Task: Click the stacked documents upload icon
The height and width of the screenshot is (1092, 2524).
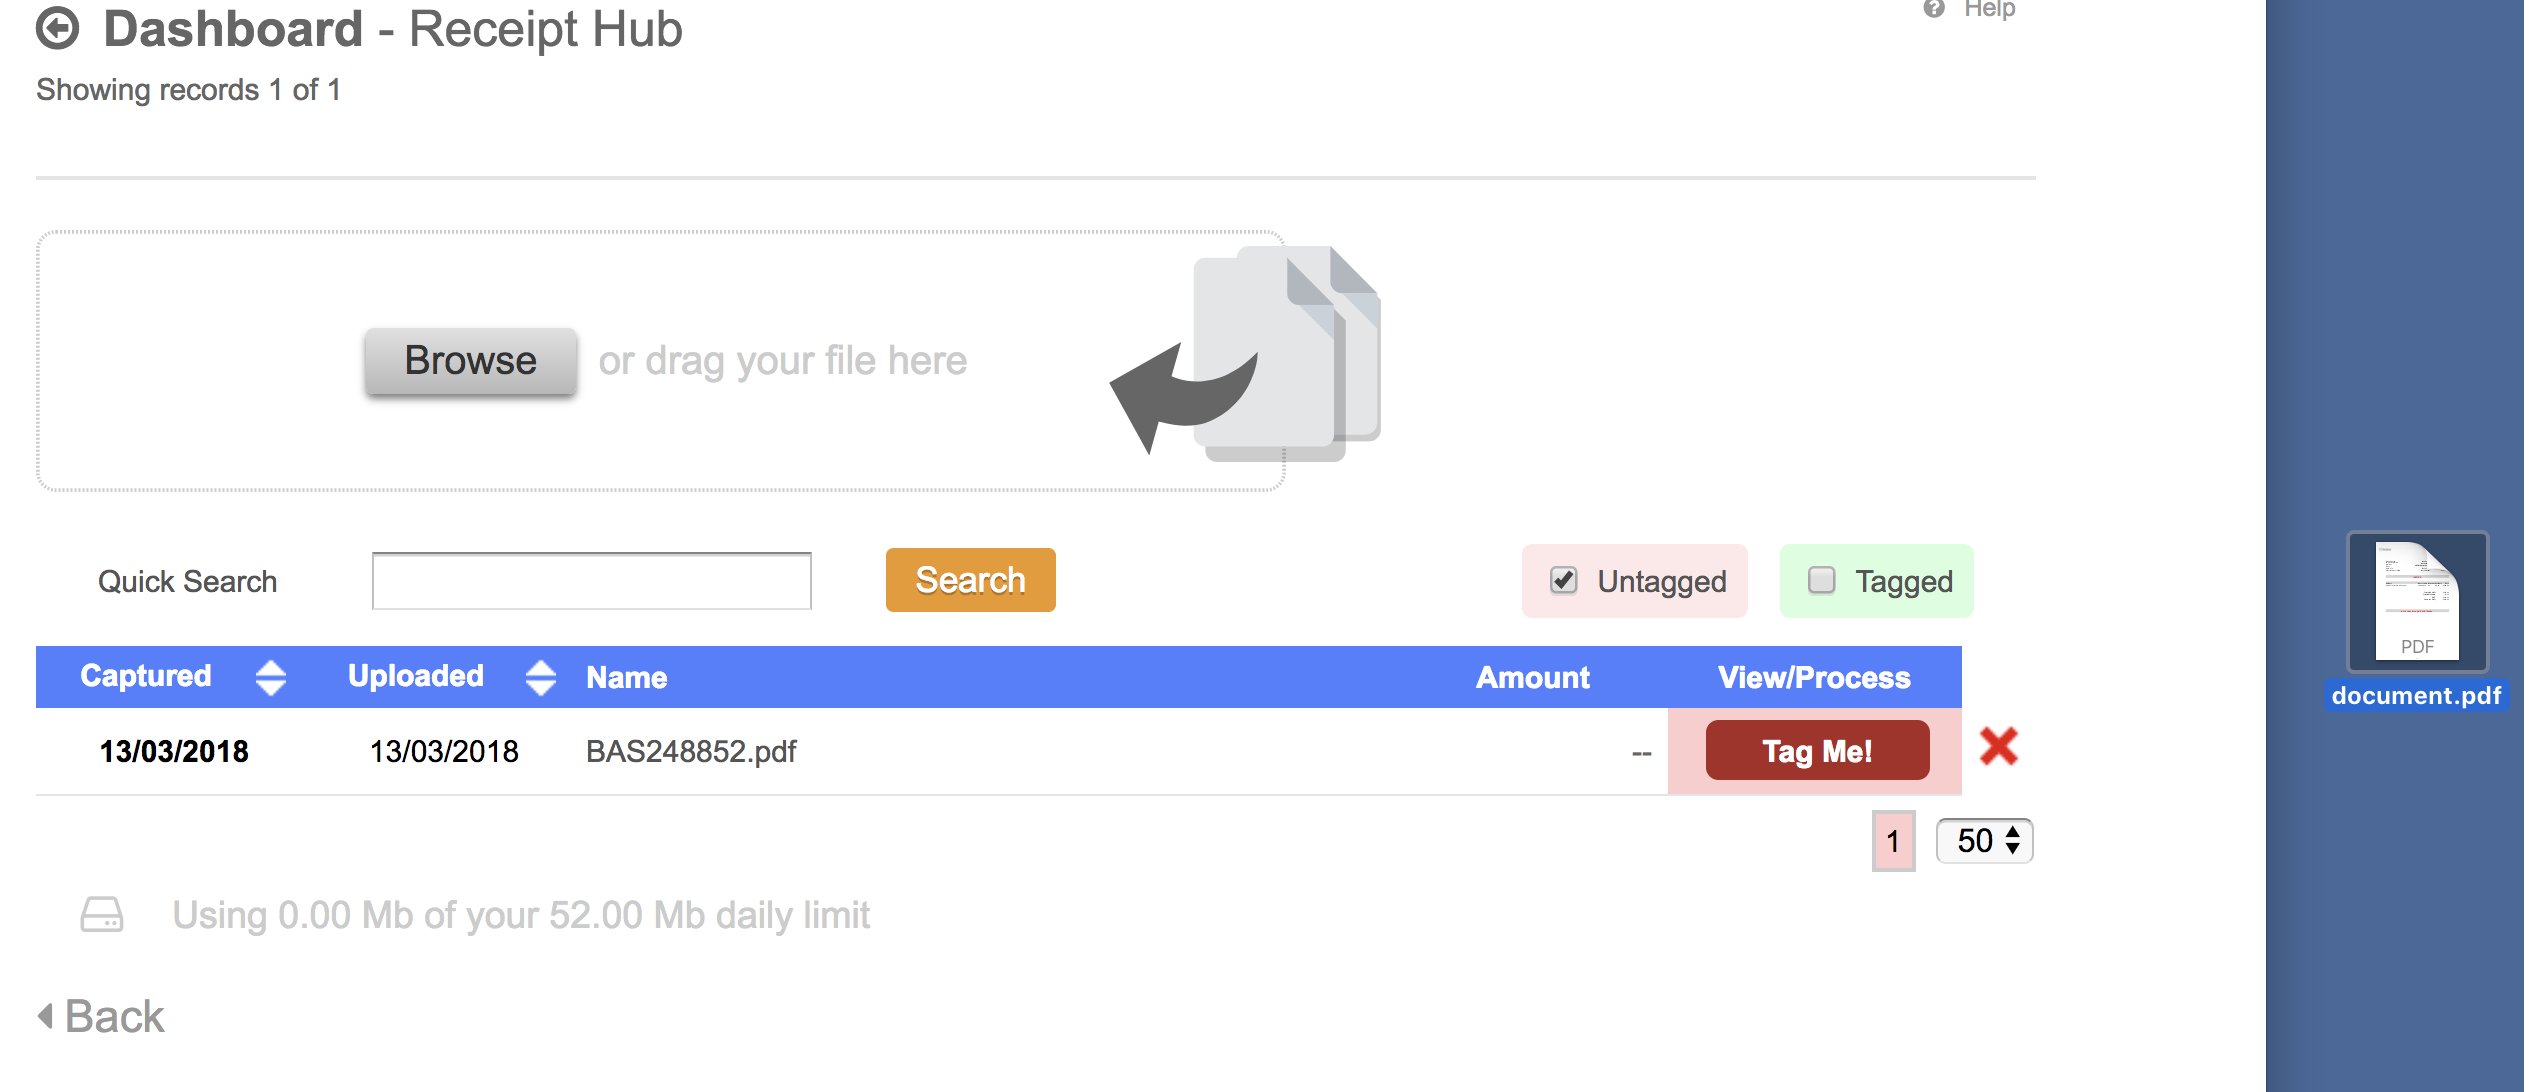Action: (1245, 353)
